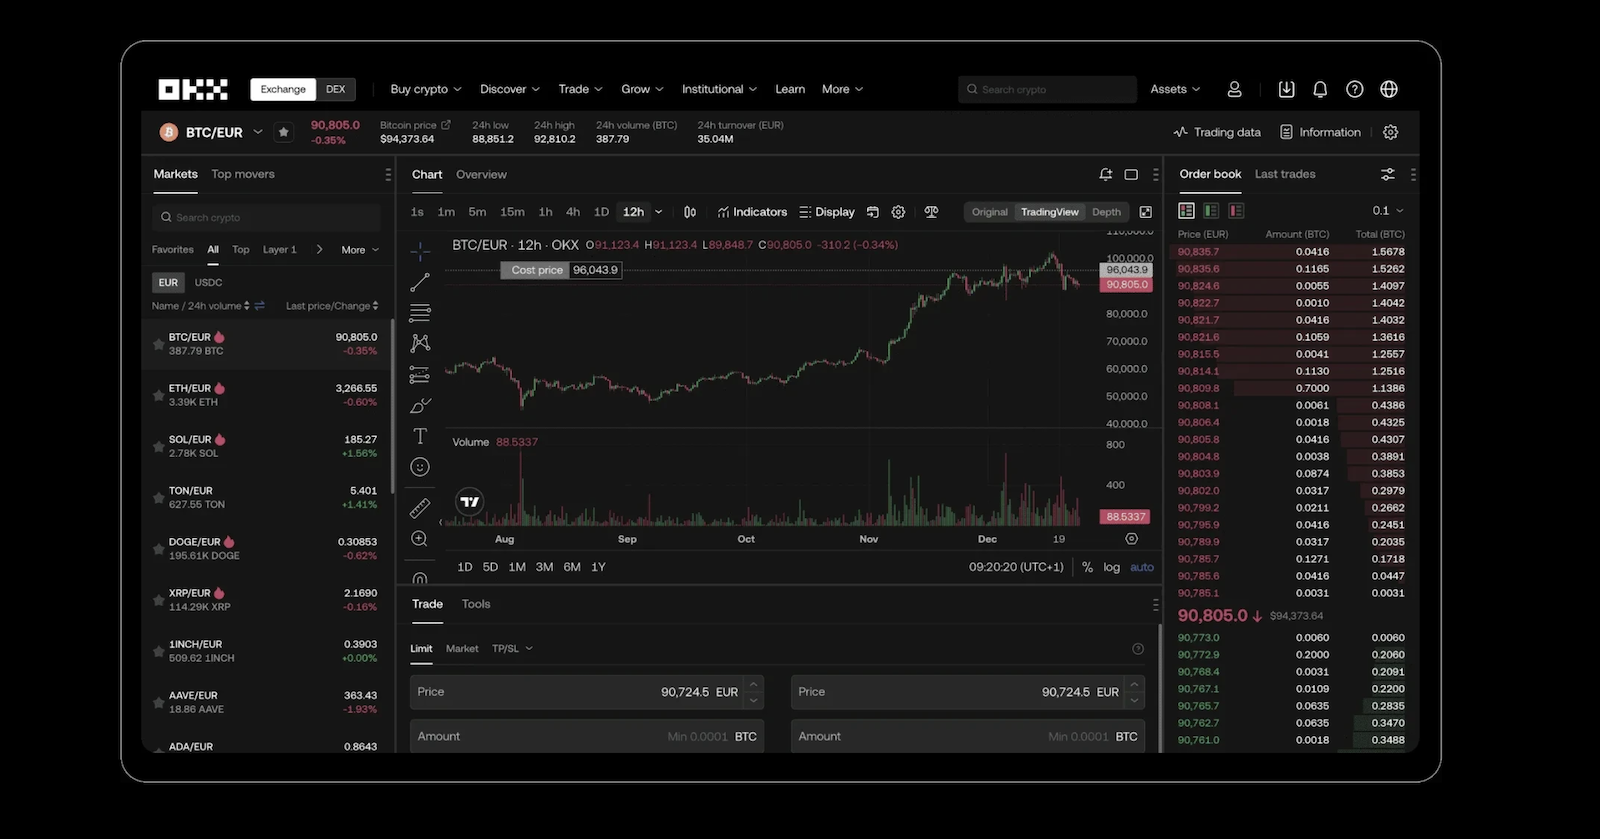Click the Display button
The image size is (1600, 839).
point(827,212)
